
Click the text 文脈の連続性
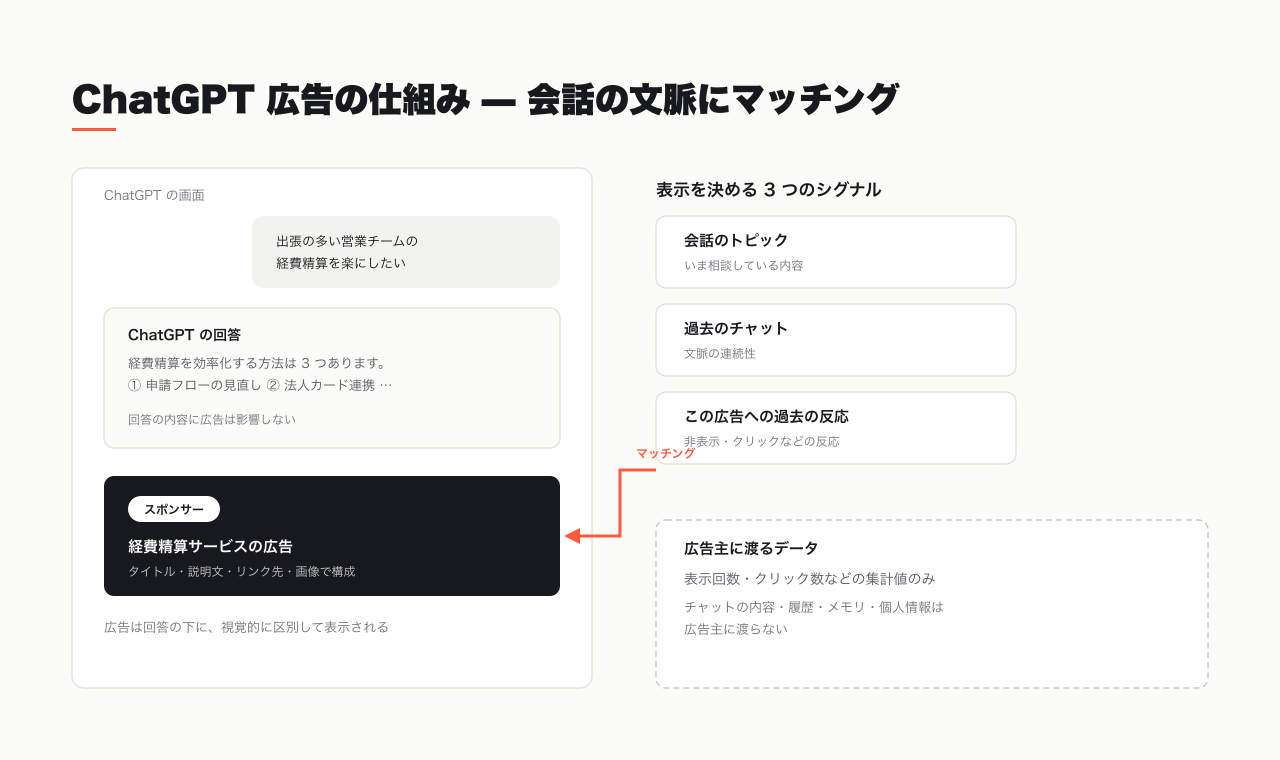(x=720, y=354)
